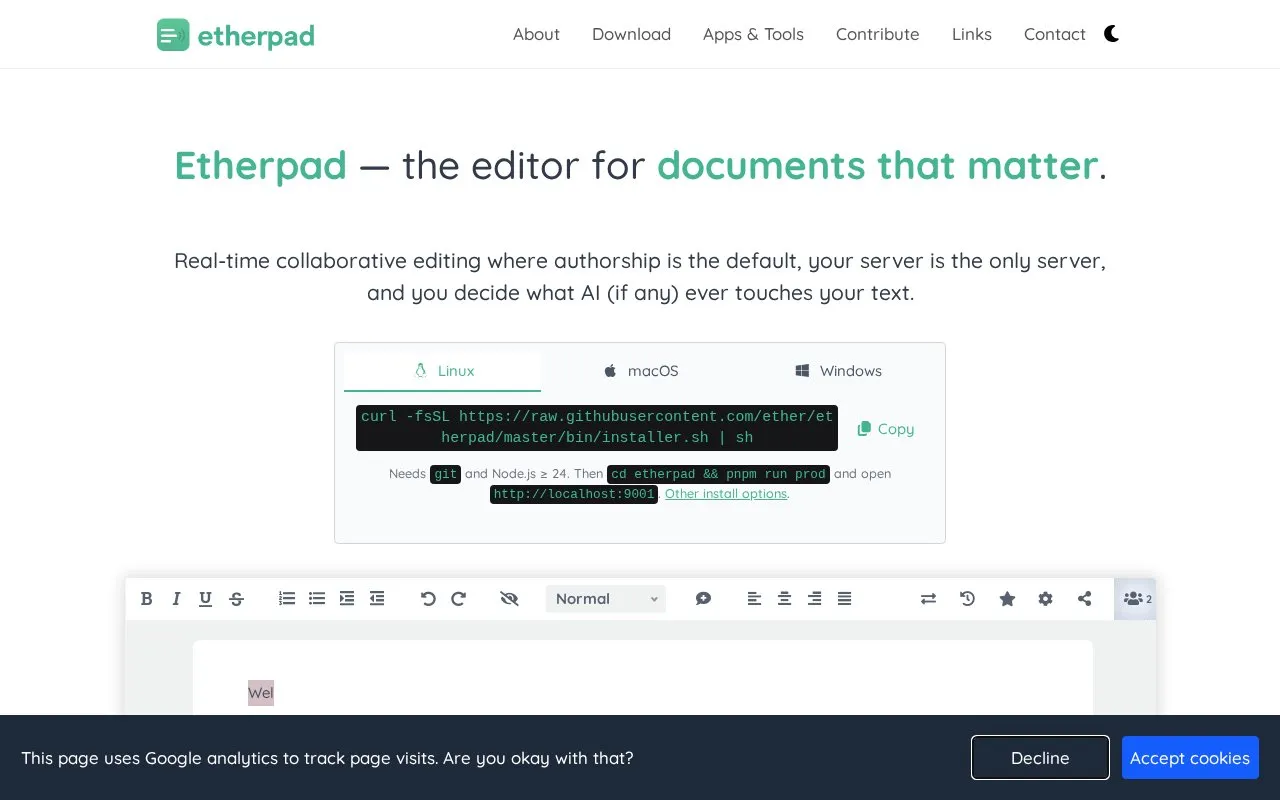Decline Google analytics cookies
The image size is (1280, 800).
[x=1040, y=758]
